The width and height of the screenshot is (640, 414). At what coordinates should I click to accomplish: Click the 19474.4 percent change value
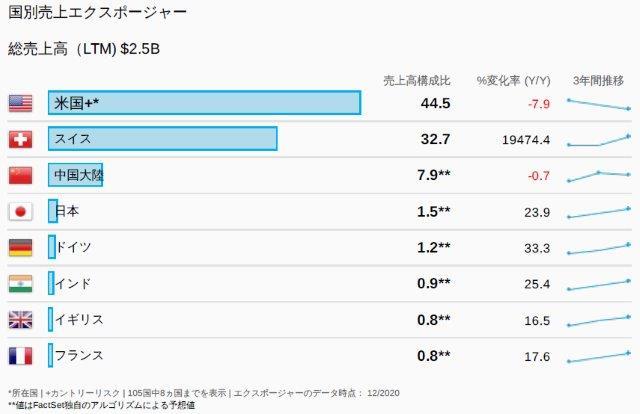[x=526, y=139]
